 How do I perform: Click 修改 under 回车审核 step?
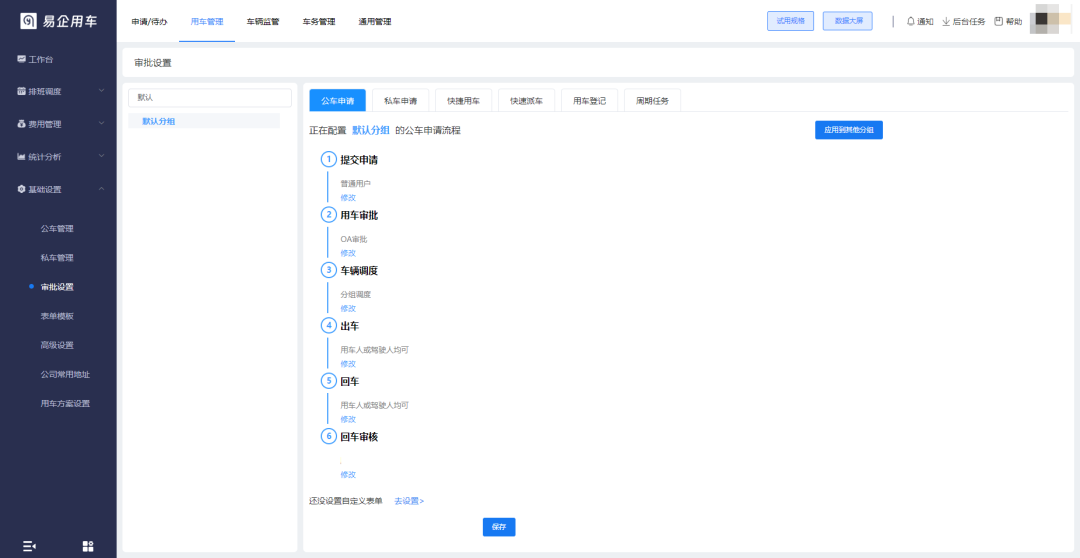pos(348,475)
